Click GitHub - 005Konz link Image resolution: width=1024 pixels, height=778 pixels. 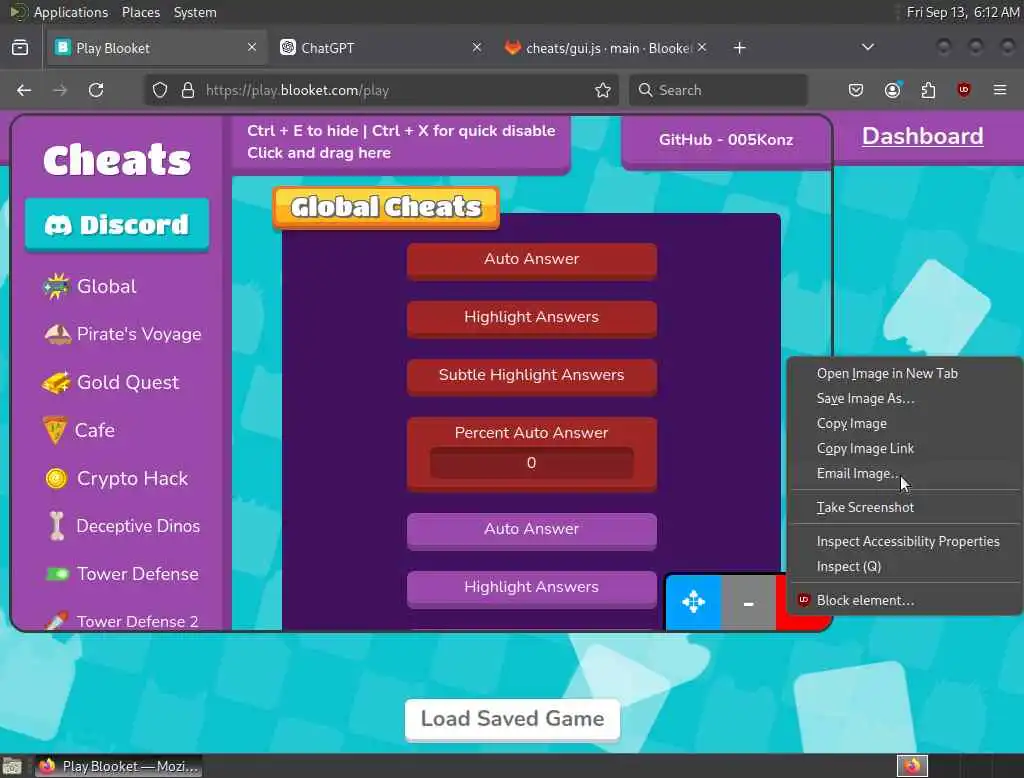[726, 140]
